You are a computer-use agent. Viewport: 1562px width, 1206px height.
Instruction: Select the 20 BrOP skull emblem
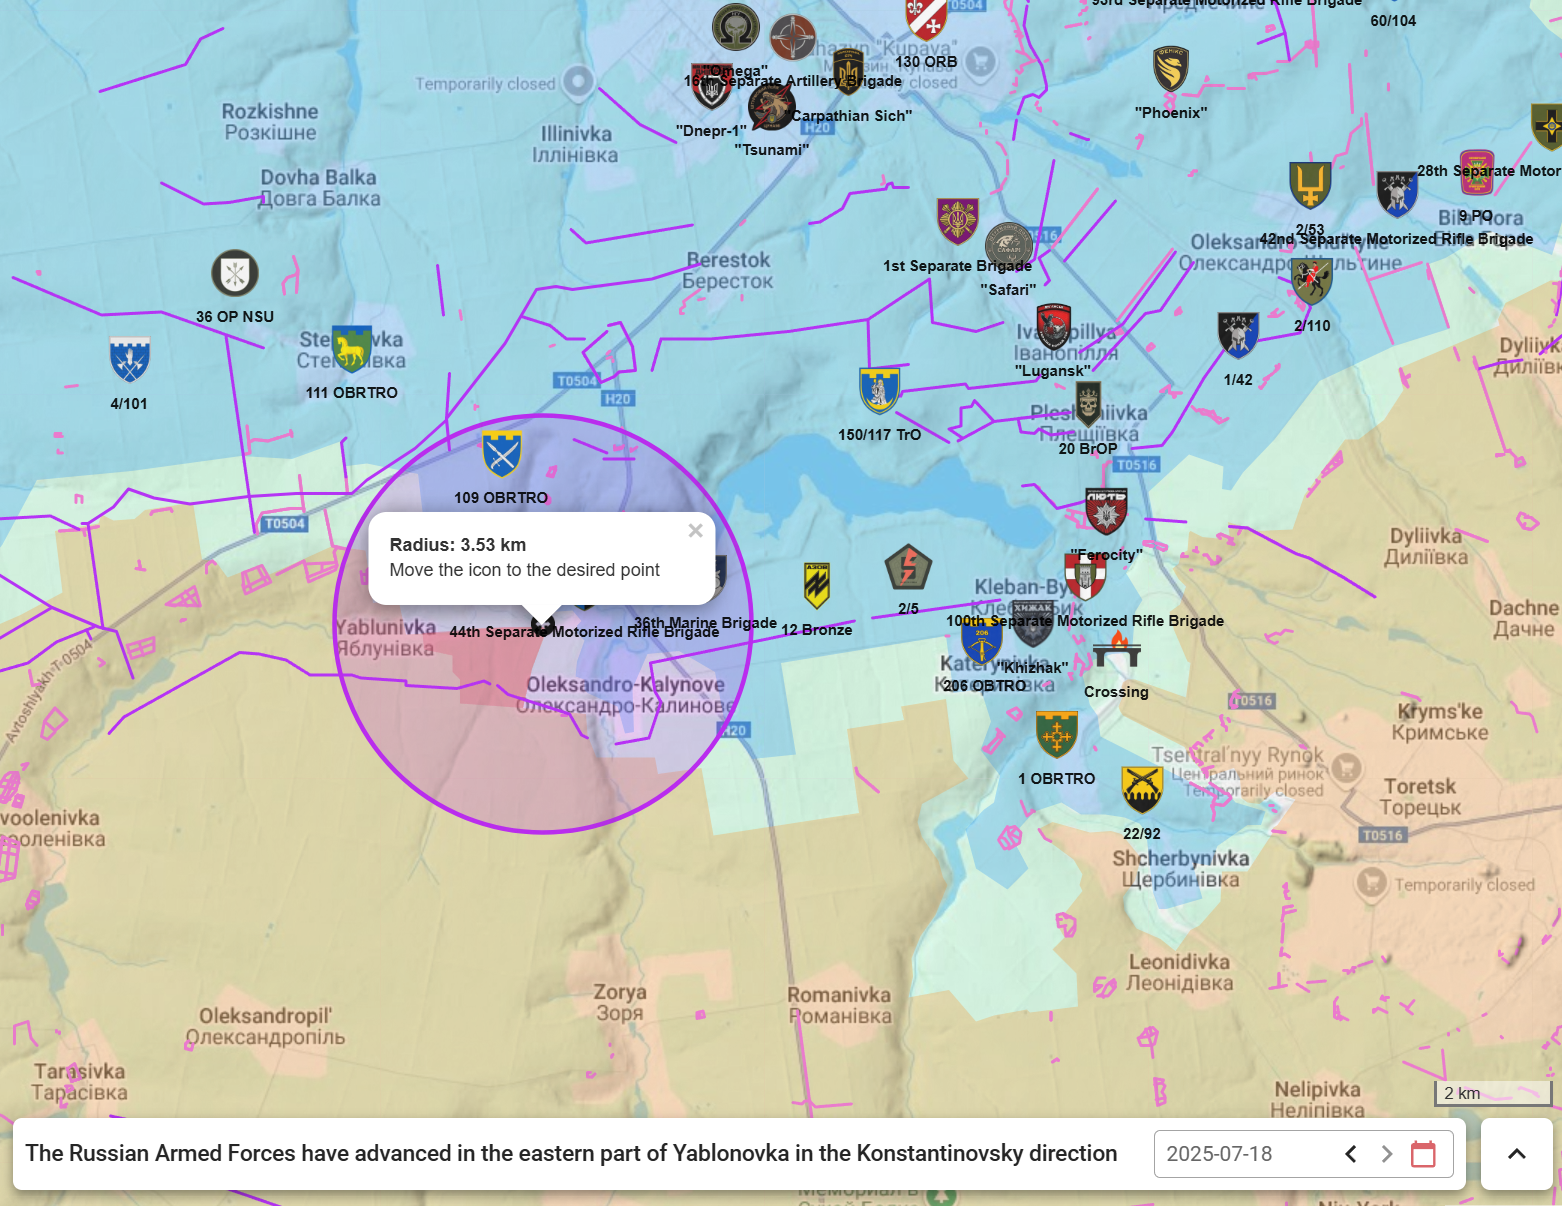coord(1088,404)
